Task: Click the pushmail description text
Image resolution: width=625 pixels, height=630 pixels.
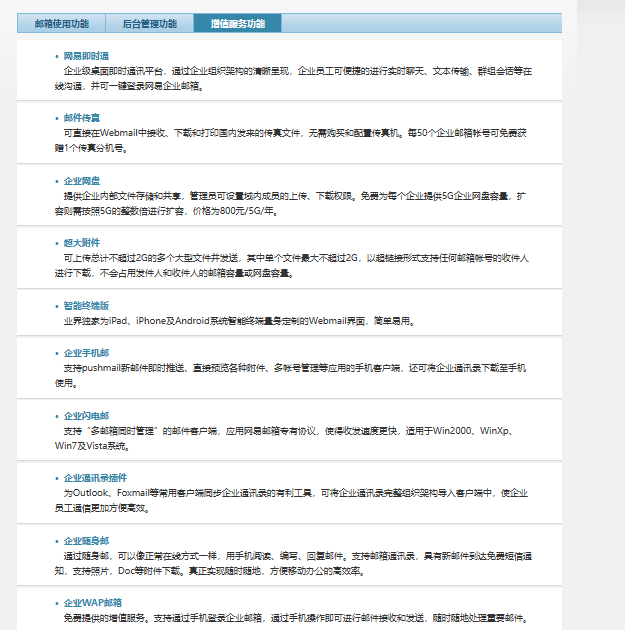Action: (x=290, y=376)
